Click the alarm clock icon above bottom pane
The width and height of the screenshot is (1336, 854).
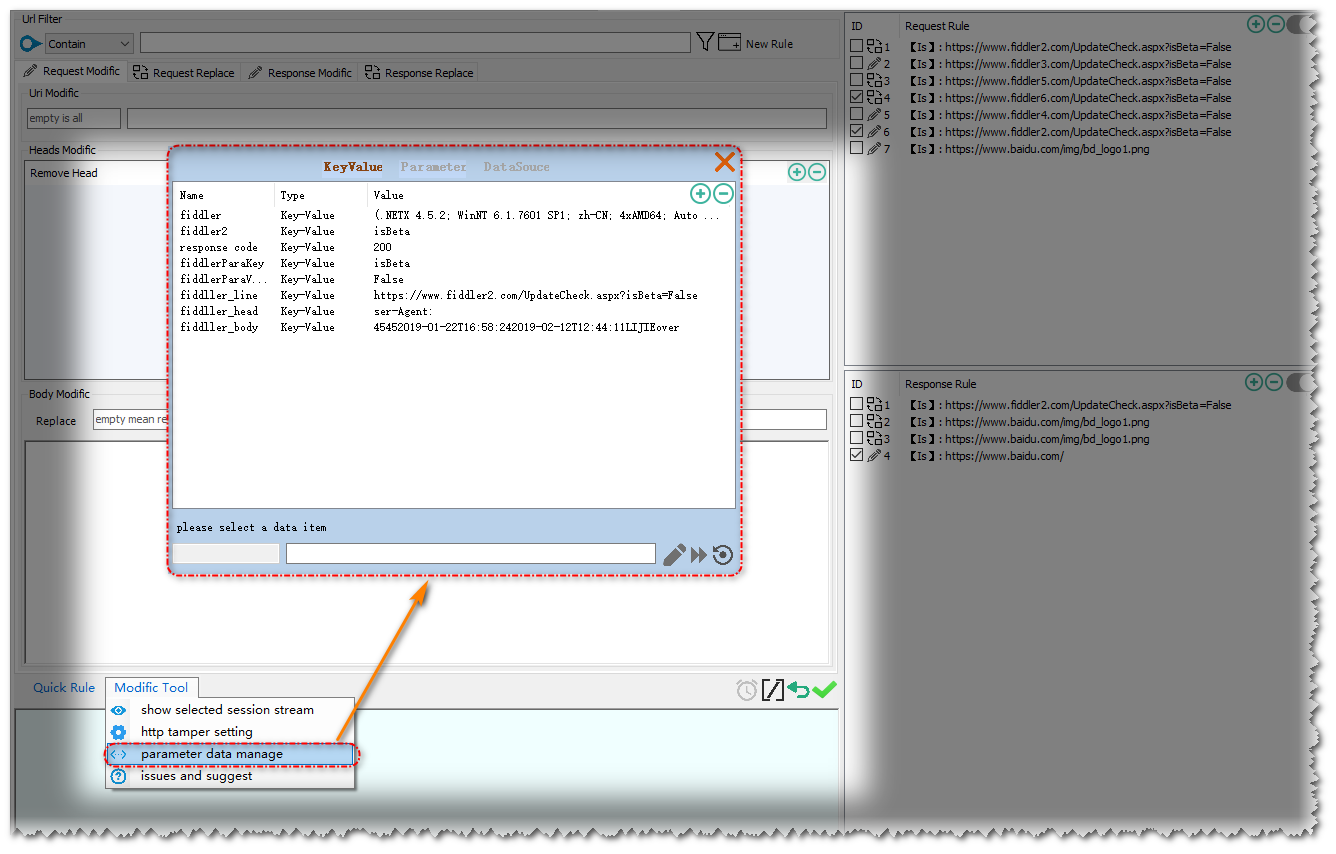point(746,689)
